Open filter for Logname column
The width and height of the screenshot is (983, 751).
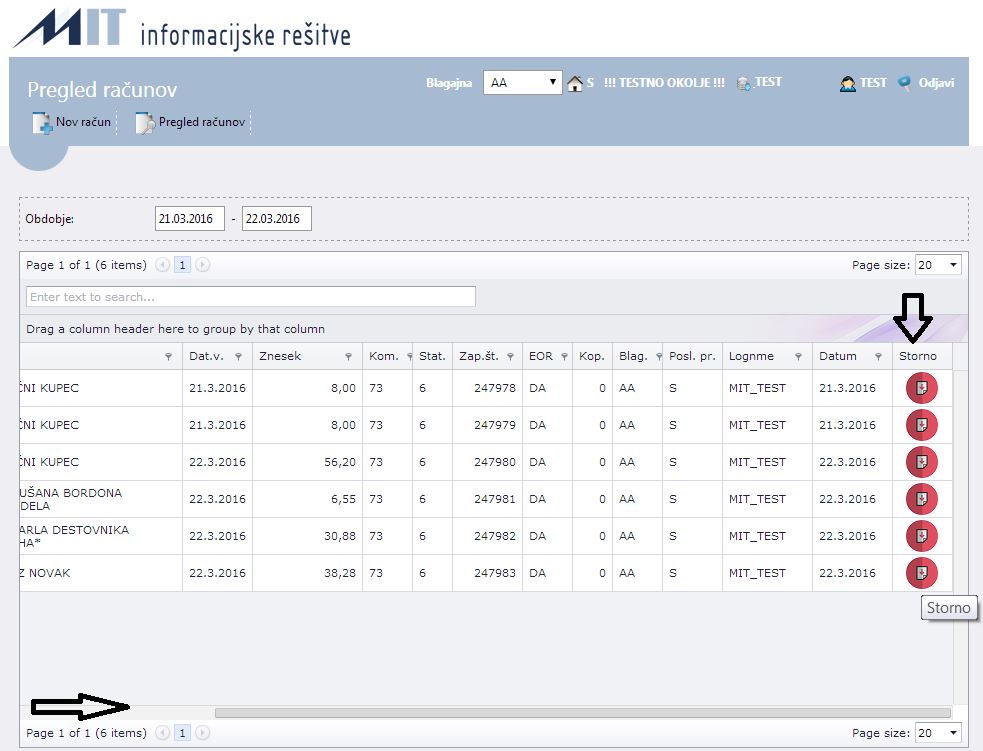(798, 356)
